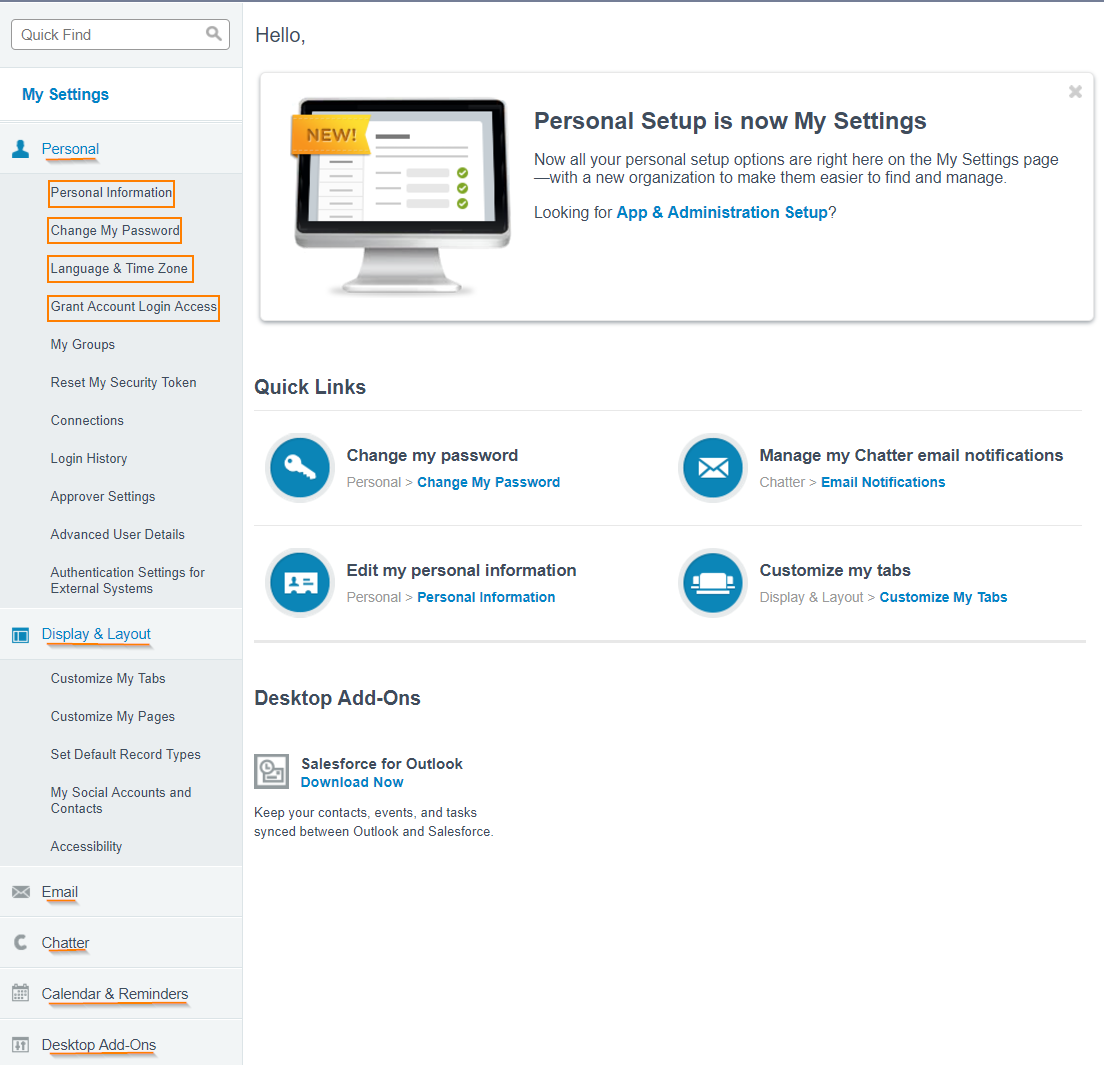Viewport: 1104px width, 1065px height.
Task: Click the ID card icon for personal information
Action: pos(300,582)
